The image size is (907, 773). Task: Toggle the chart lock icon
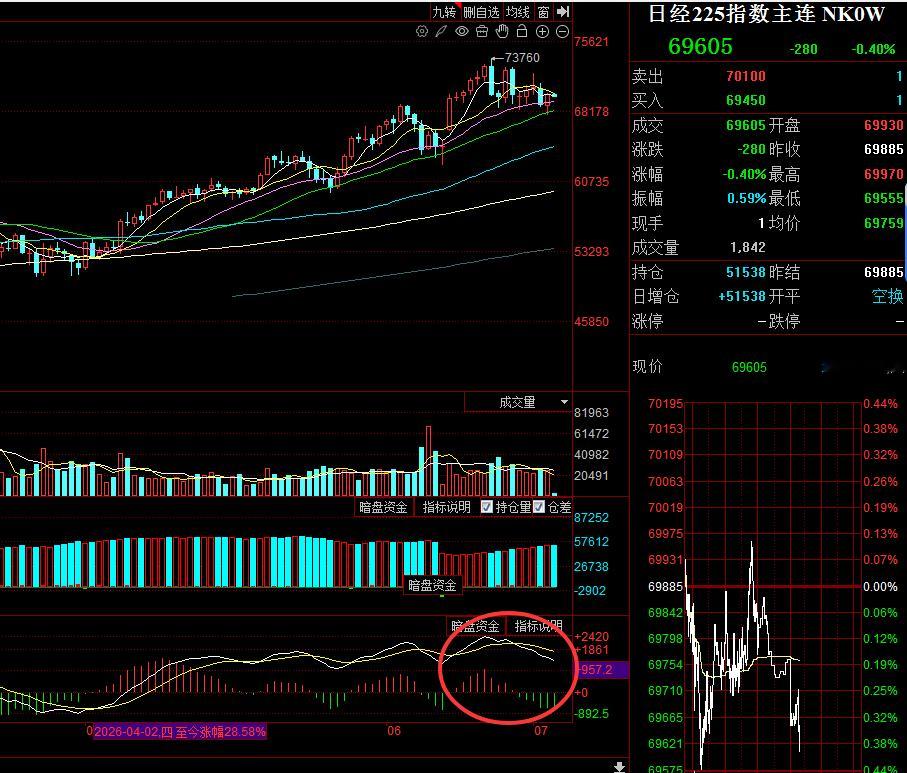coord(522,31)
